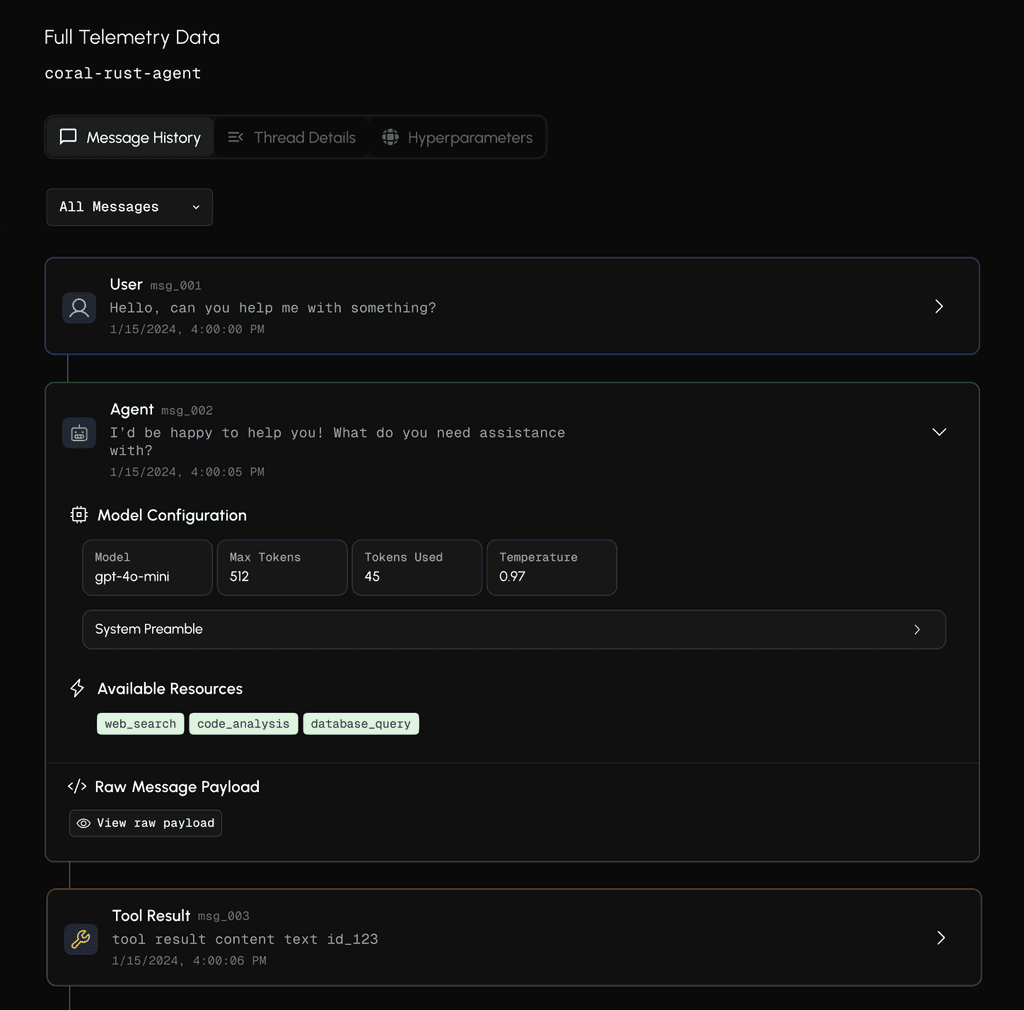This screenshot has width=1024, height=1010.
Task: Toggle the database_query resource badge
Action: click(x=361, y=723)
